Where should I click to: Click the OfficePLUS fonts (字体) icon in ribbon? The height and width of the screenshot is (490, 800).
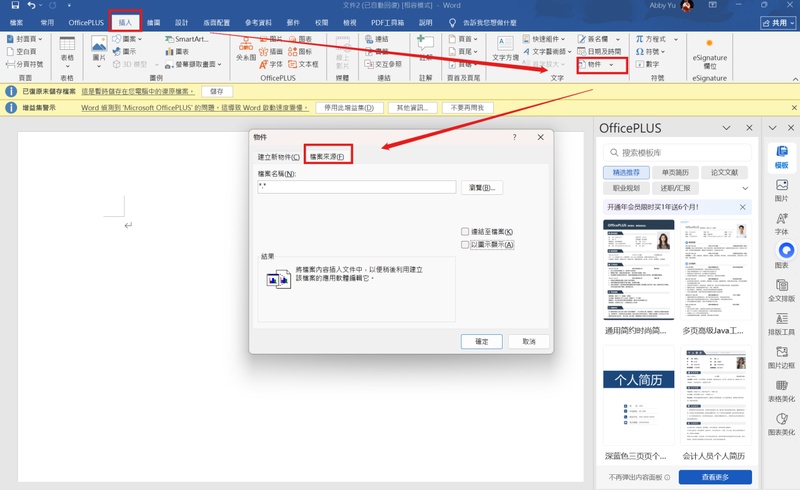[271, 64]
